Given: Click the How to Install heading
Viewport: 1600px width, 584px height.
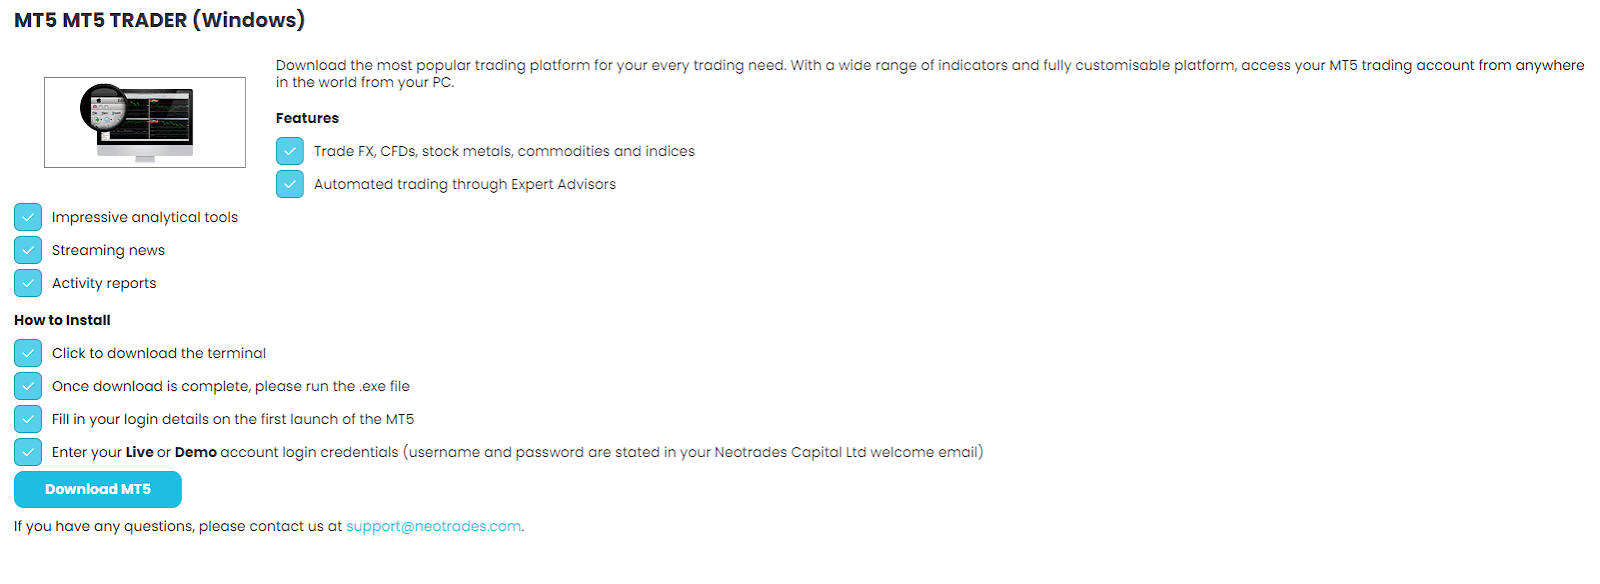Looking at the screenshot, I should [62, 320].
